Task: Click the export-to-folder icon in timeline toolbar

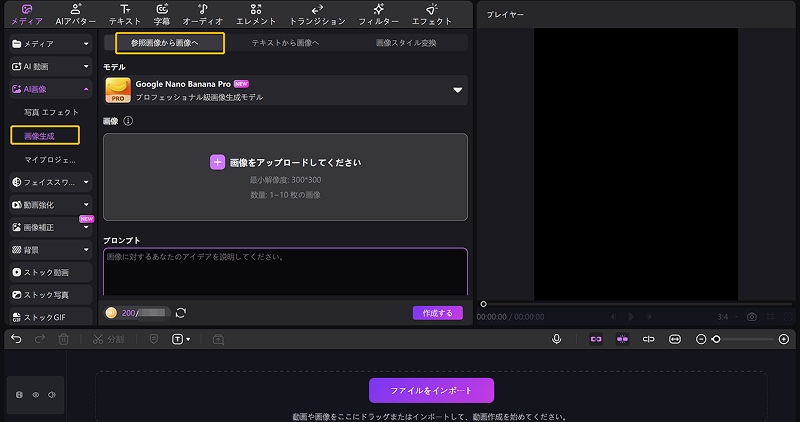Action: click(218, 339)
